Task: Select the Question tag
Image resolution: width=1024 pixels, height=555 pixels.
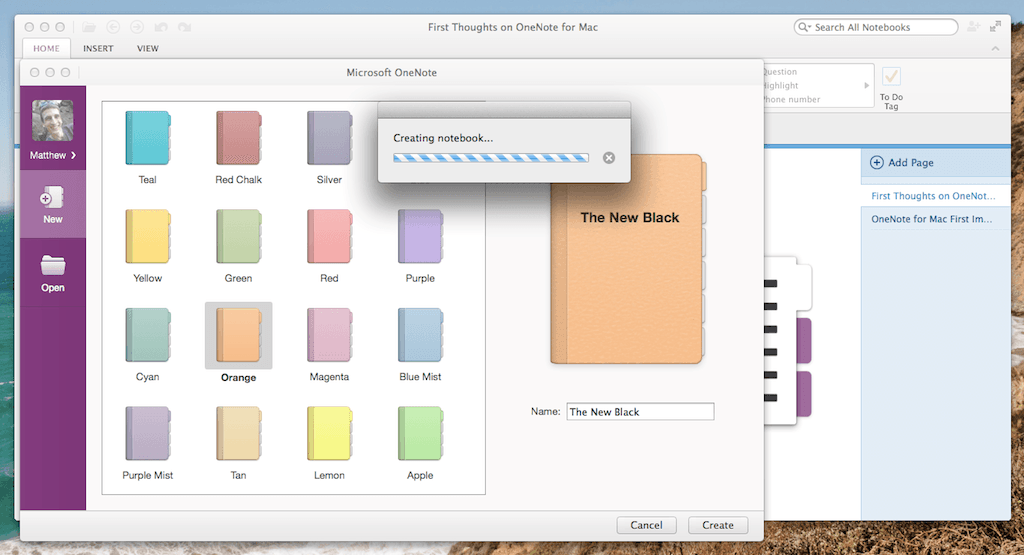Action: pyautogui.click(x=780, y=72)
